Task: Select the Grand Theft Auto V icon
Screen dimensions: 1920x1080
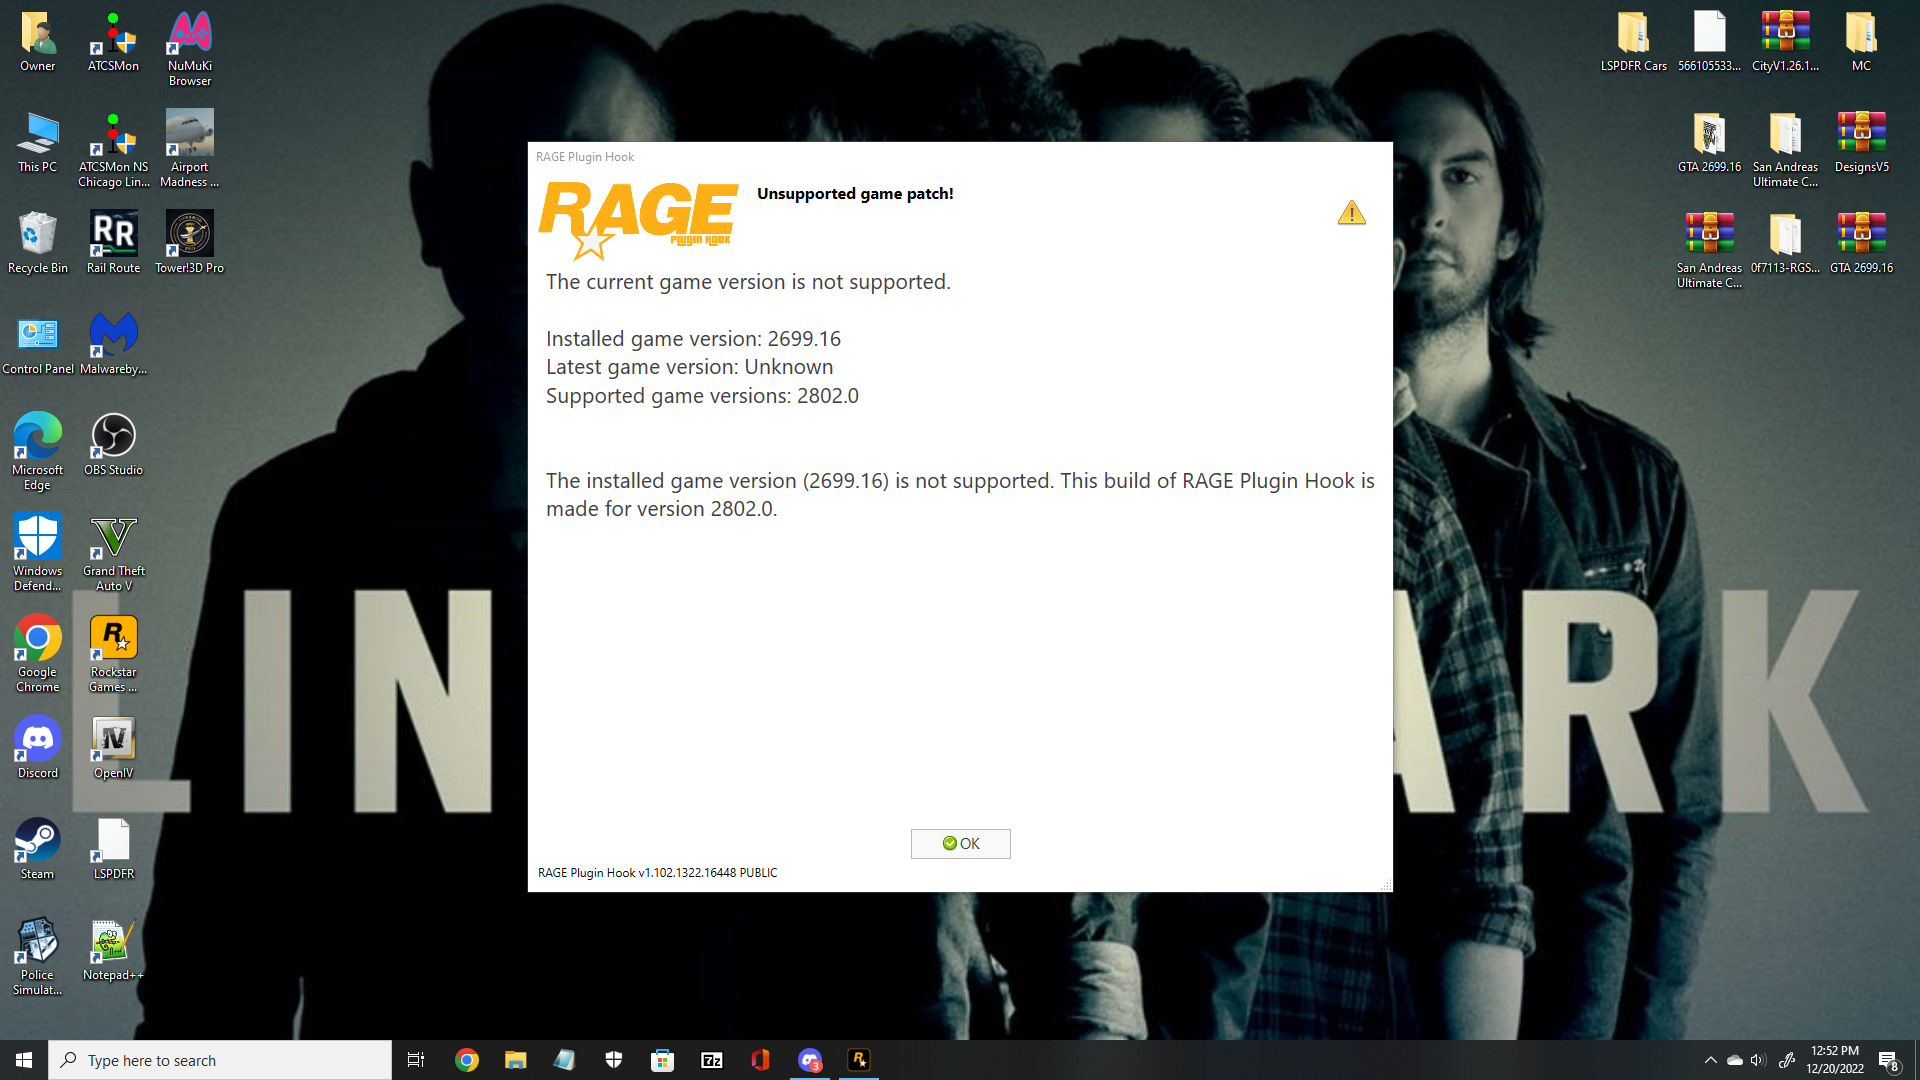Action: pyautogui.click(x=113, y=540)
